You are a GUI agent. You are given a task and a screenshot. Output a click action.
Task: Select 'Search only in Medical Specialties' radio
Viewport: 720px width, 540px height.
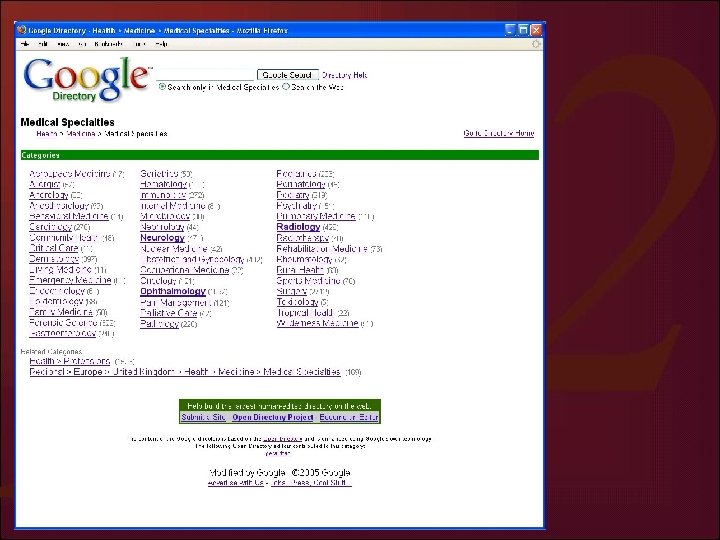tap(162, 86)
